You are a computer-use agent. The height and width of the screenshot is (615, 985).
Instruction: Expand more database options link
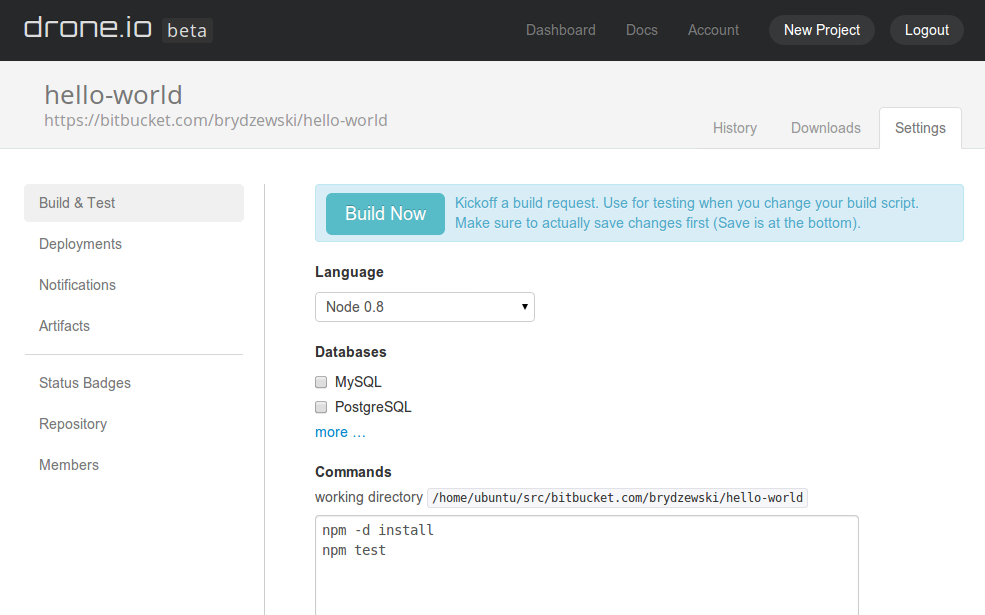340,432
